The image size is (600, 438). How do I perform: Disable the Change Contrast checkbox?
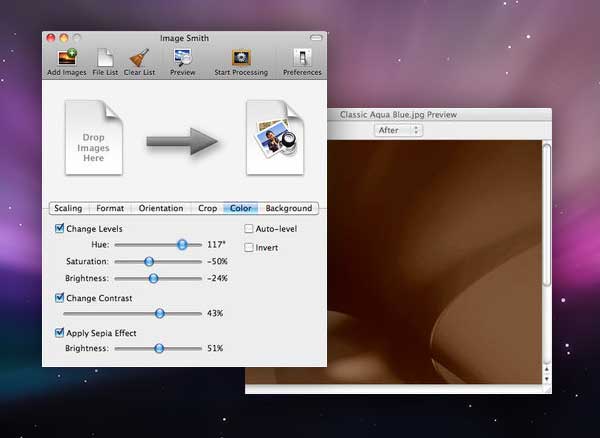coord(59,298)
